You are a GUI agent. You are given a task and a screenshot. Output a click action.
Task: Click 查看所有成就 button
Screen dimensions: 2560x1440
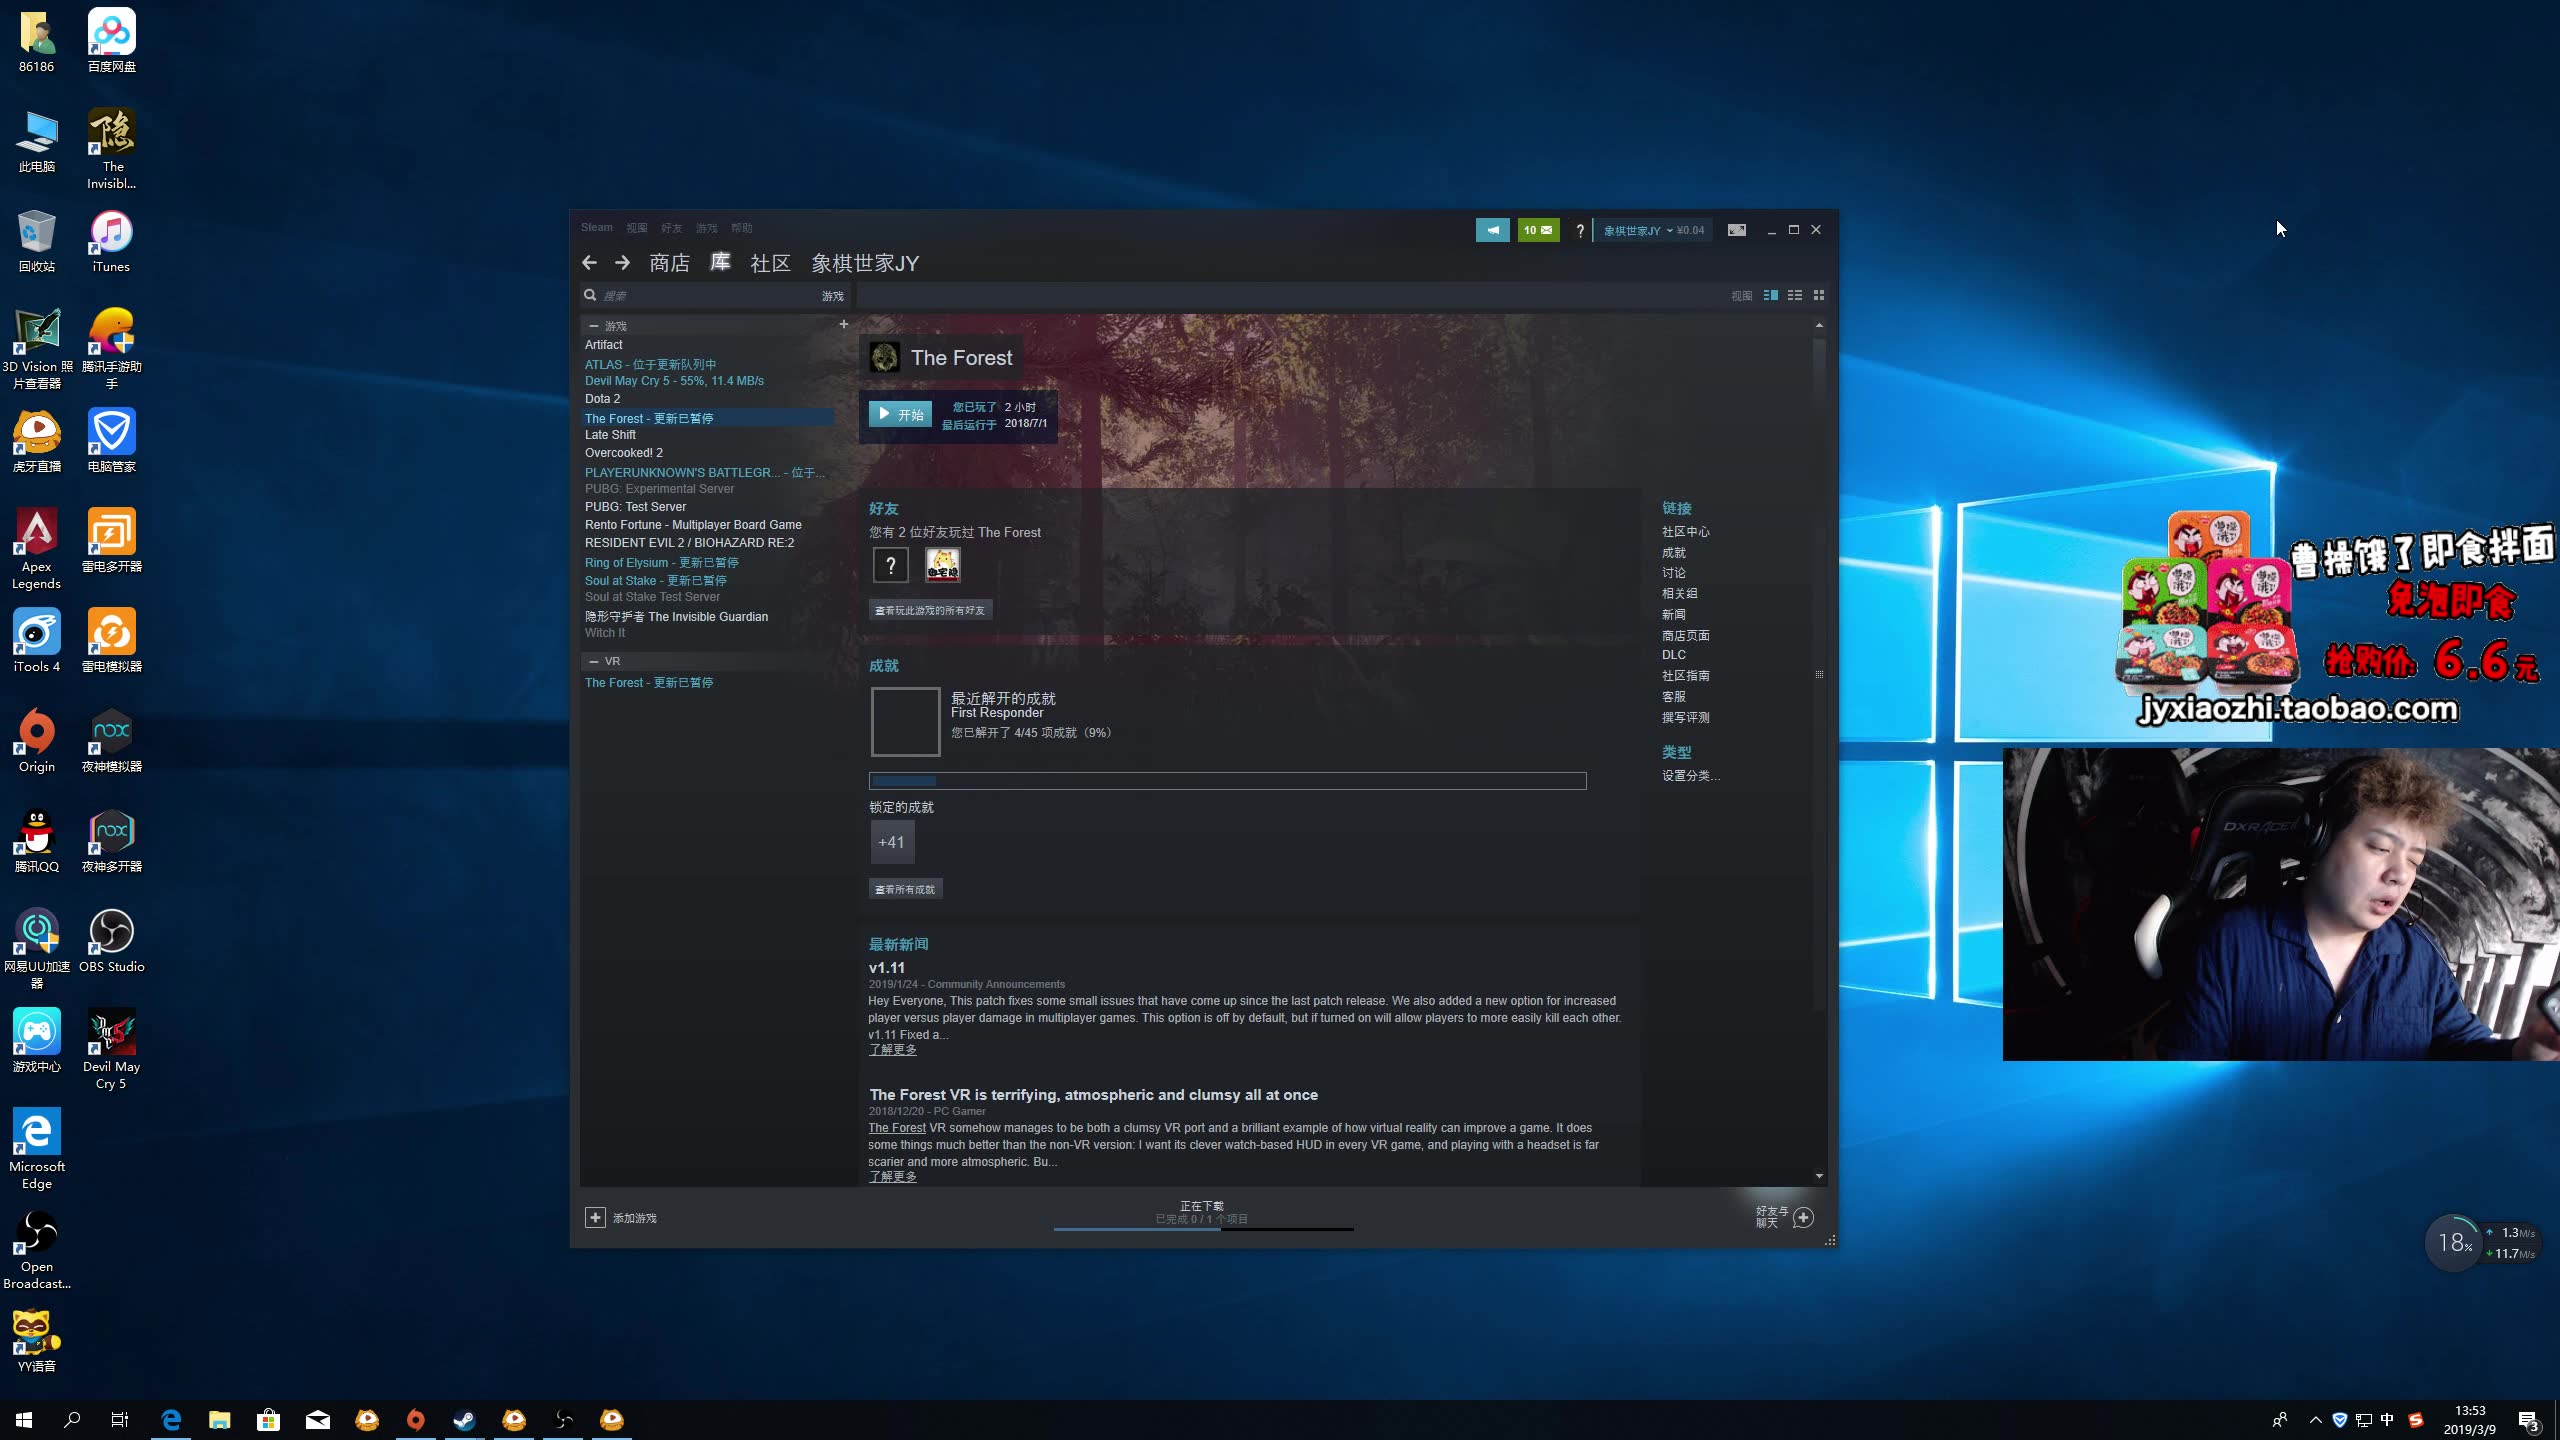pyautogui.click(x=905, y=889)
